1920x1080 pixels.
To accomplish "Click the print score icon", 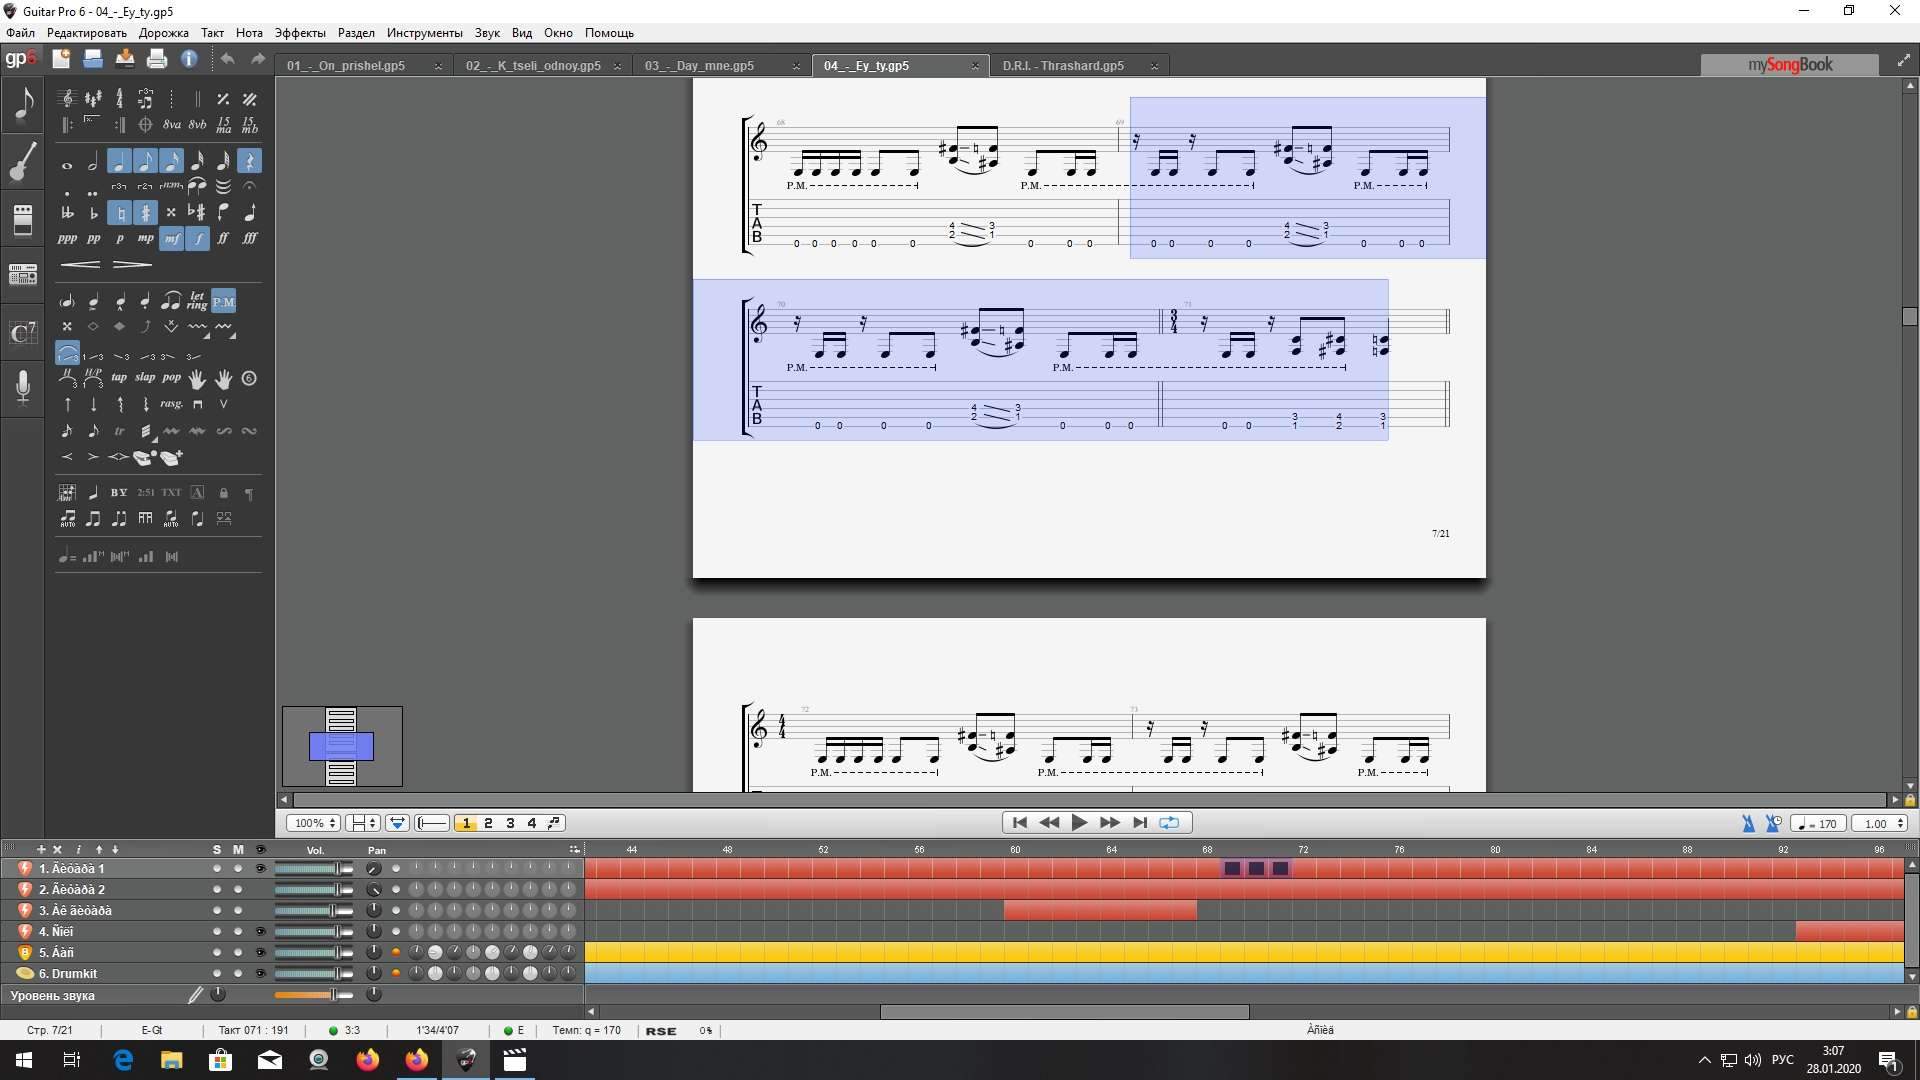I will click(x=157, y=59).
